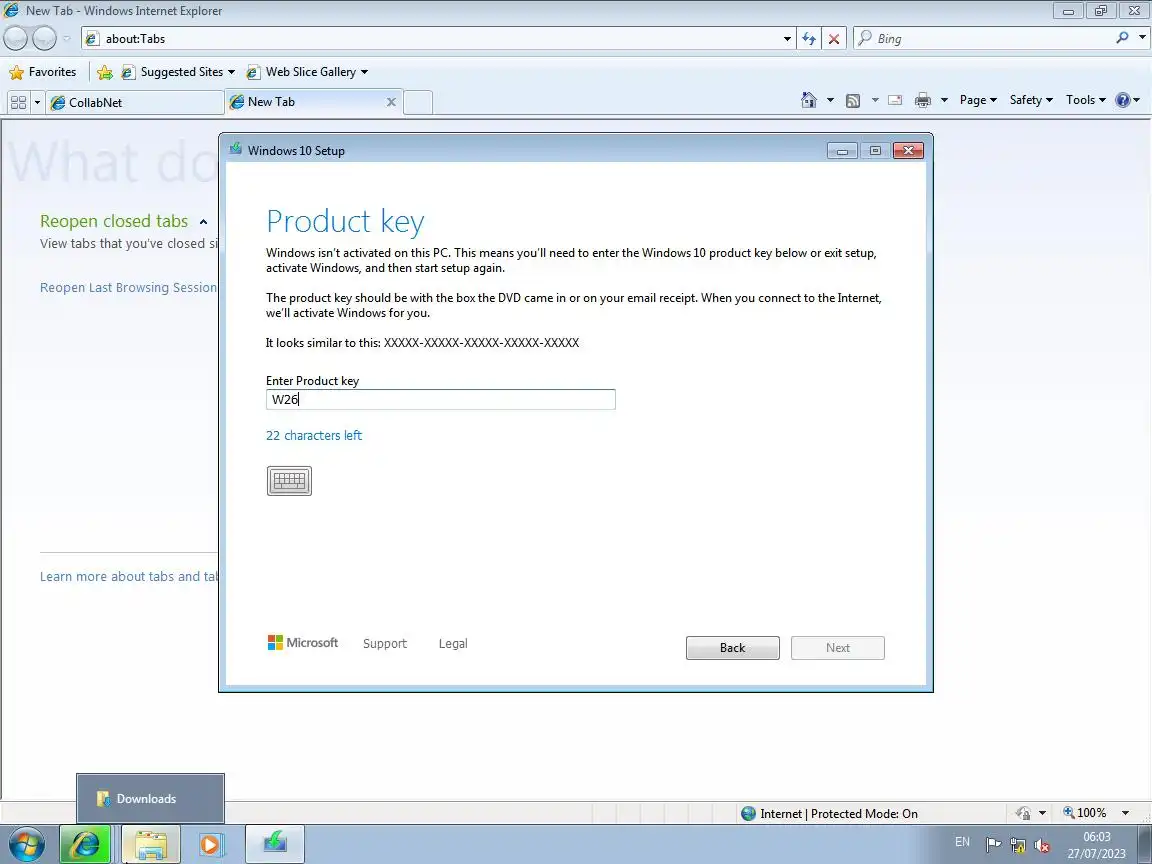1152x864 pixels.
Task: Click the Read Mail icon
Action: tap(895, 100)
